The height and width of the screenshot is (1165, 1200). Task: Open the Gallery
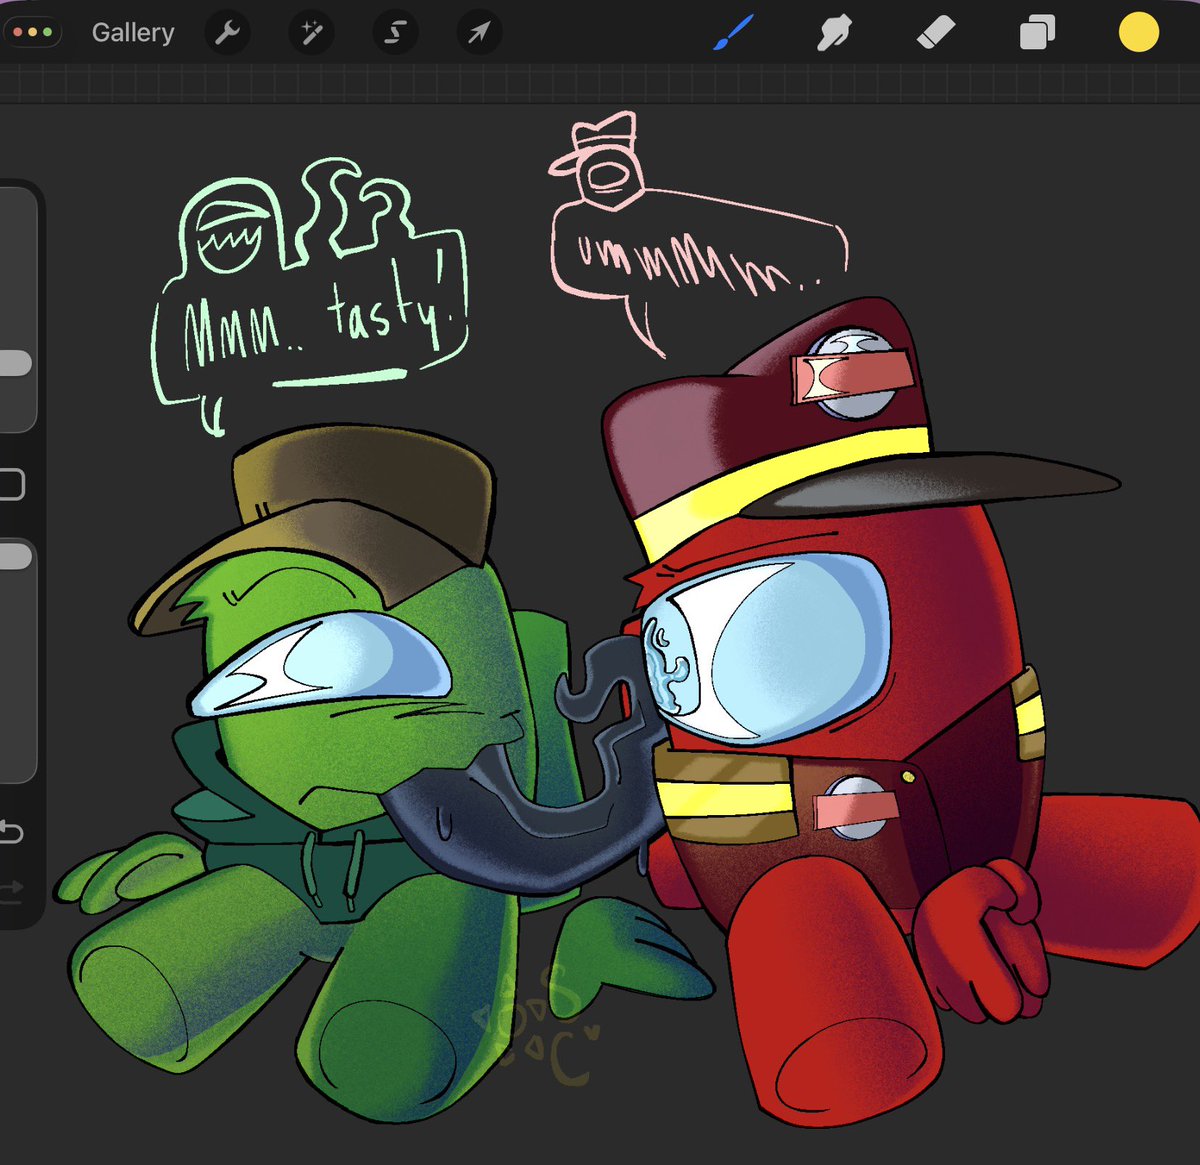(x=133, y=33)
